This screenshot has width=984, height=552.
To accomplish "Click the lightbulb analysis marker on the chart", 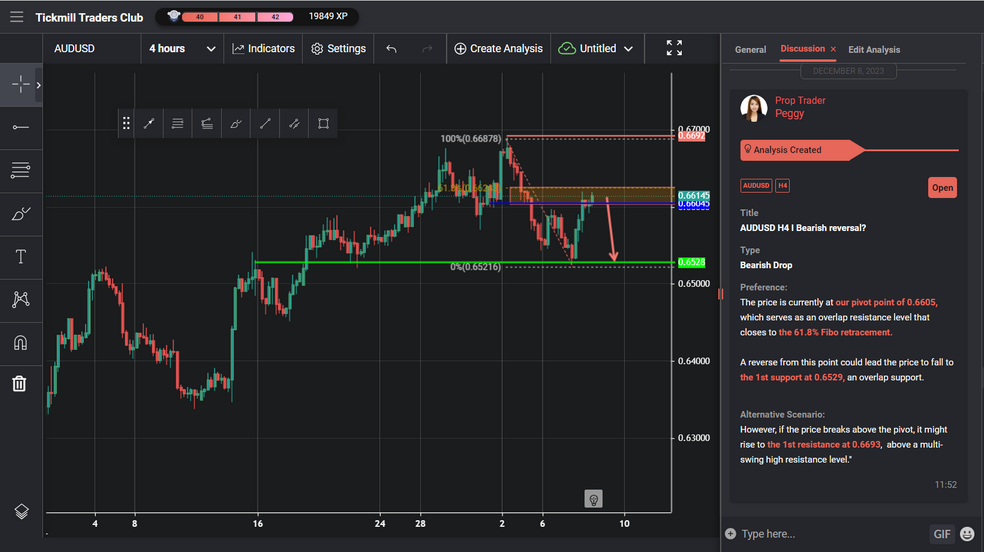I will (x=593, y=499).
